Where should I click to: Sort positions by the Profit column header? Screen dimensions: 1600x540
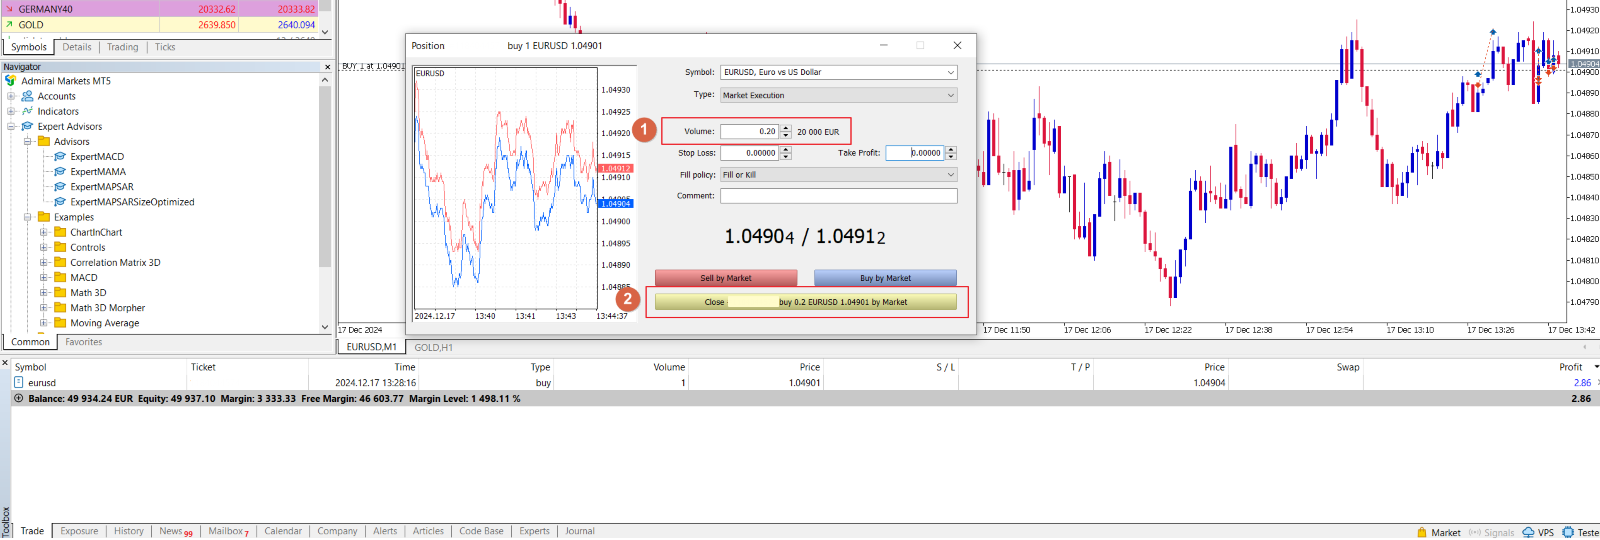click(x=1570, y=367)
